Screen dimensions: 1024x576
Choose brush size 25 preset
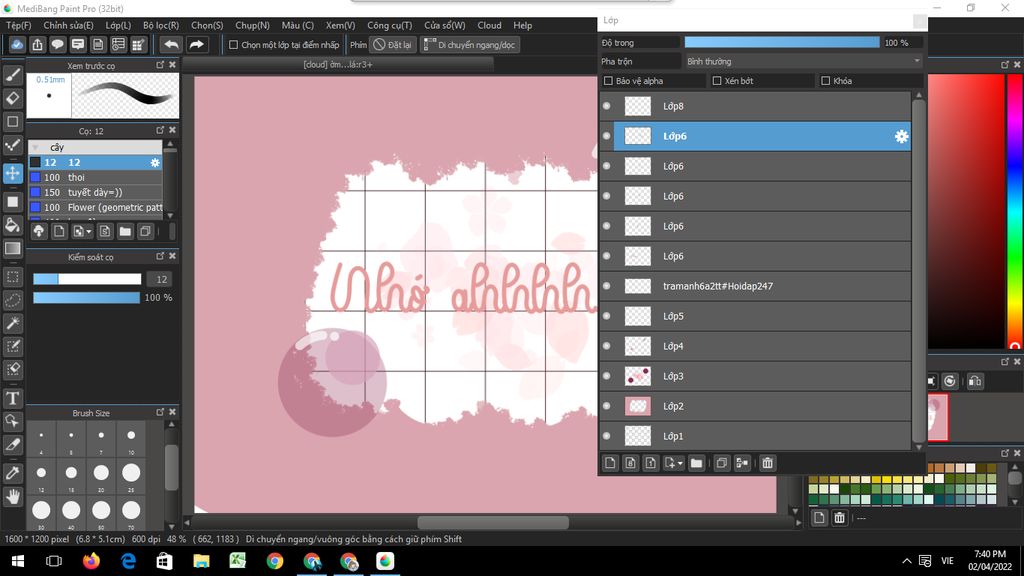click(131, 474)
